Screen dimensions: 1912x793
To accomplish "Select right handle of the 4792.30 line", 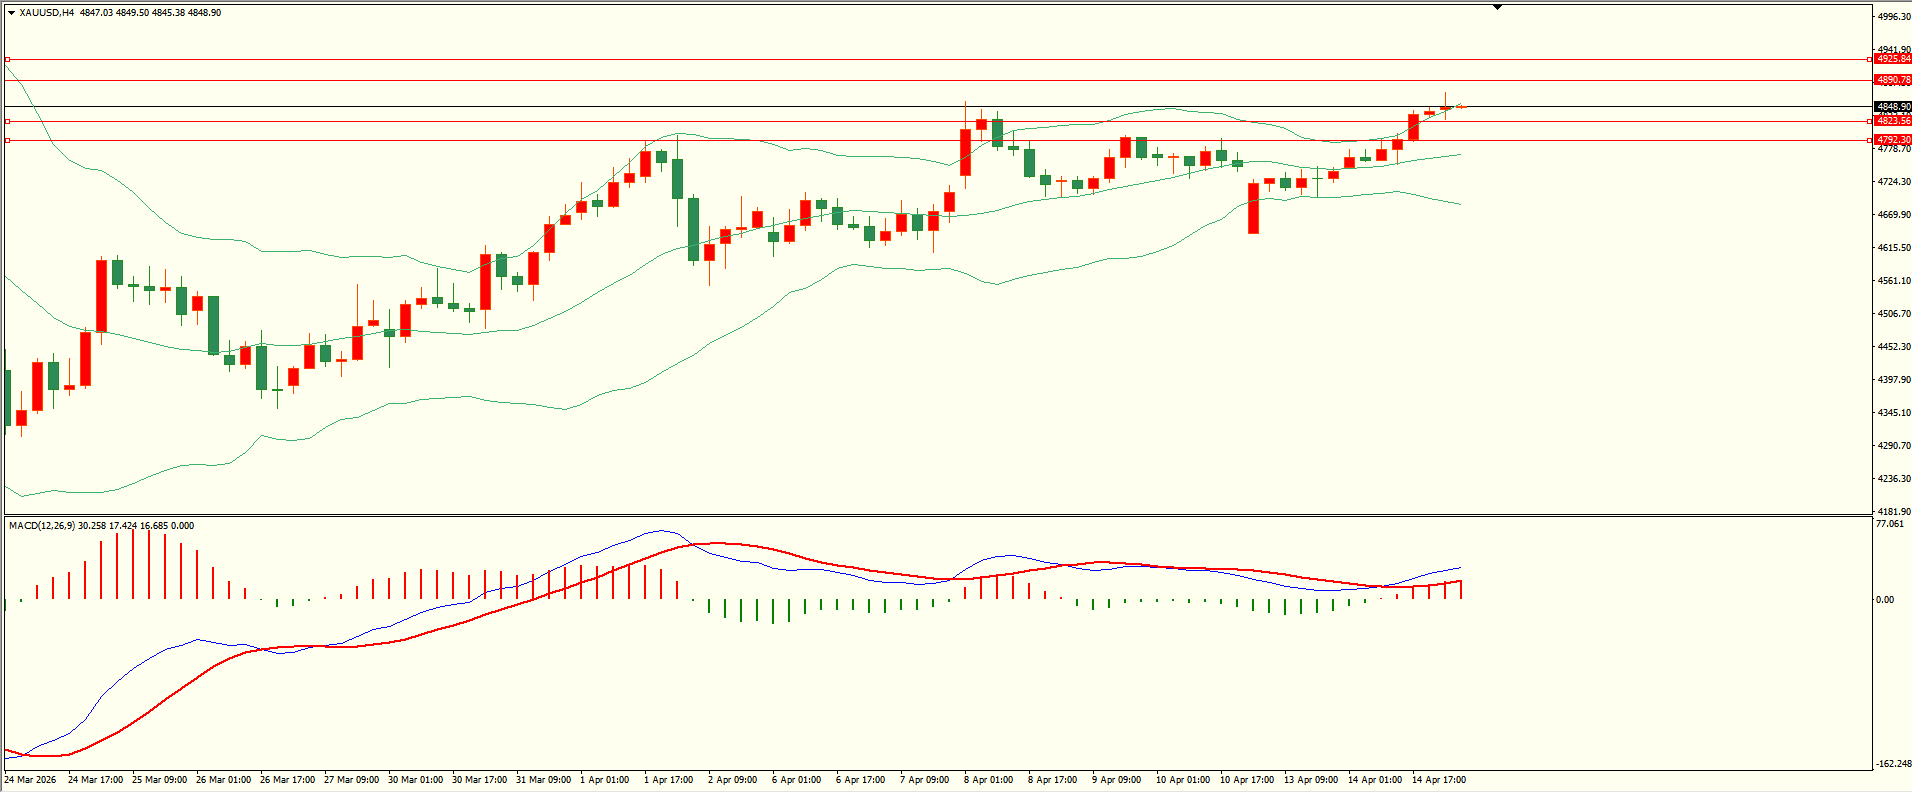I will 1870,140.
